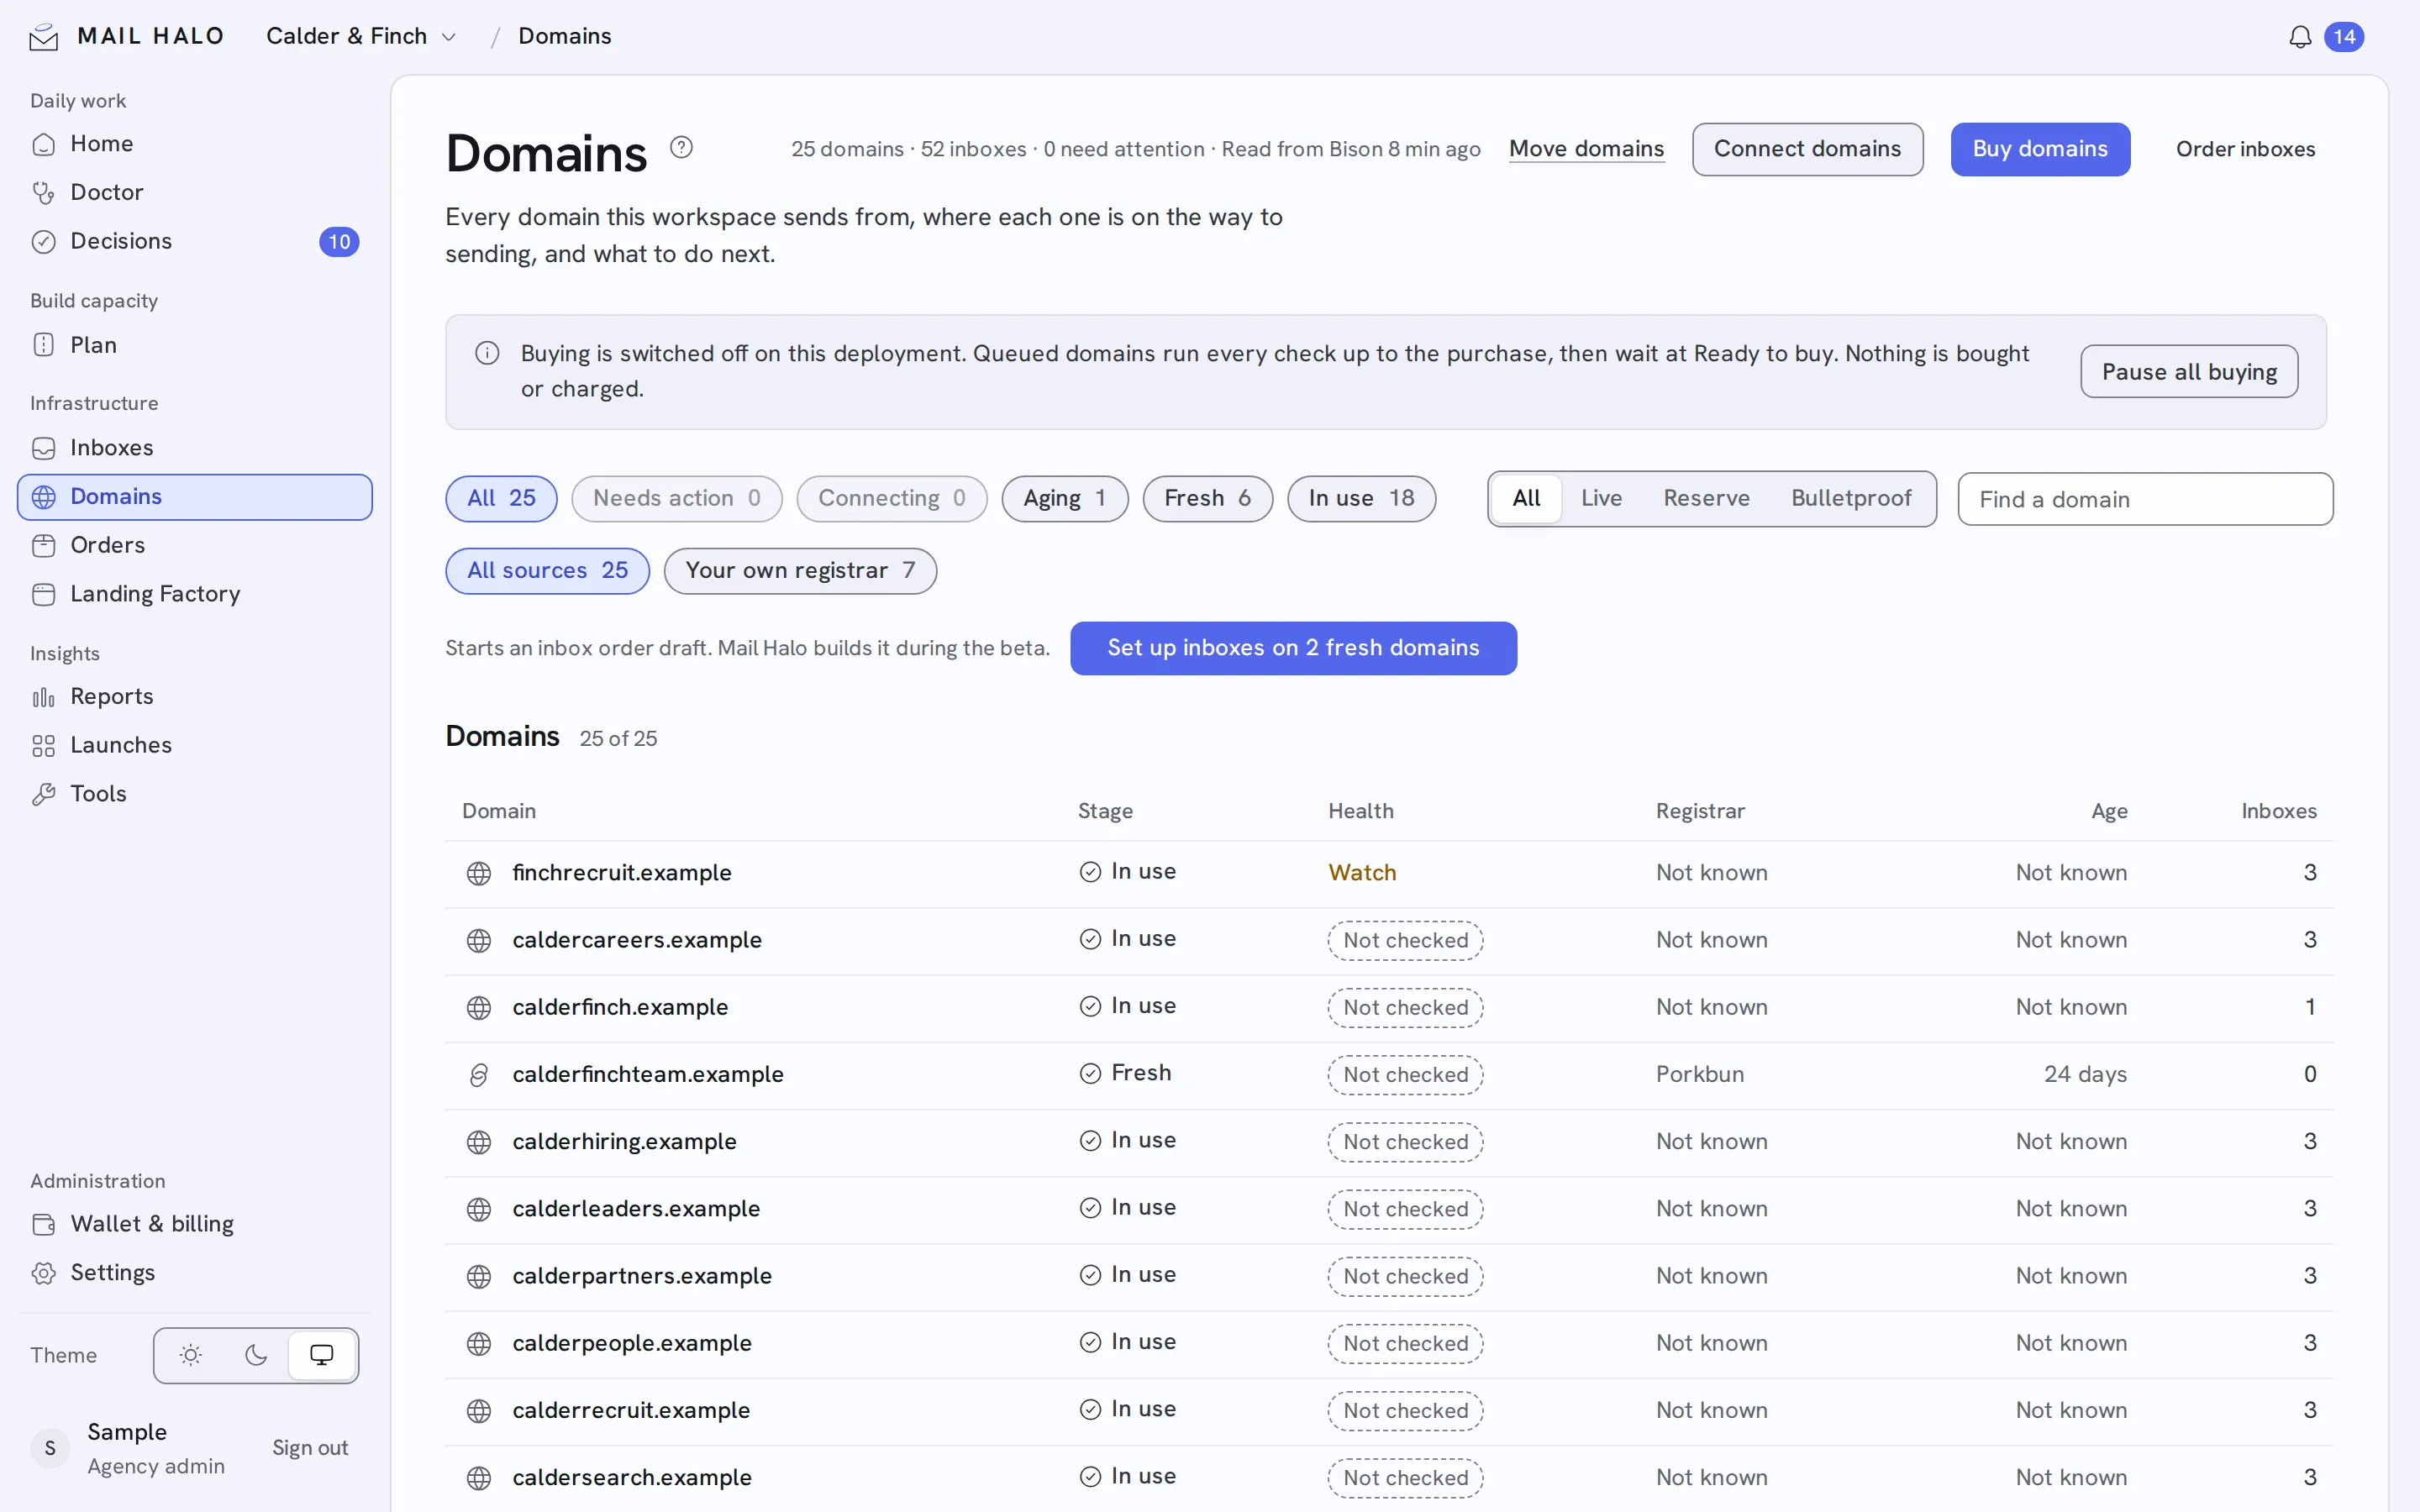The height and width of the screenshot is (1512, 2420).
Task: Select the In use 18 filter
Action: (x=1361, y=498)
